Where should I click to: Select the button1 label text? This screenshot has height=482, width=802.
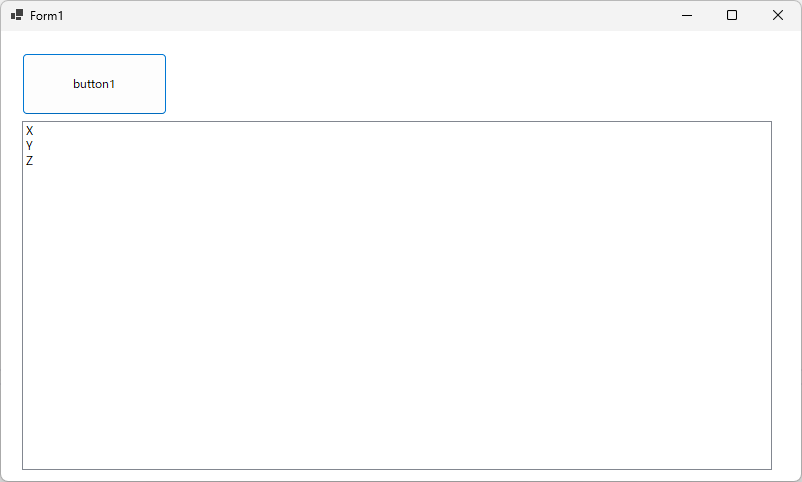click(94, 84)
